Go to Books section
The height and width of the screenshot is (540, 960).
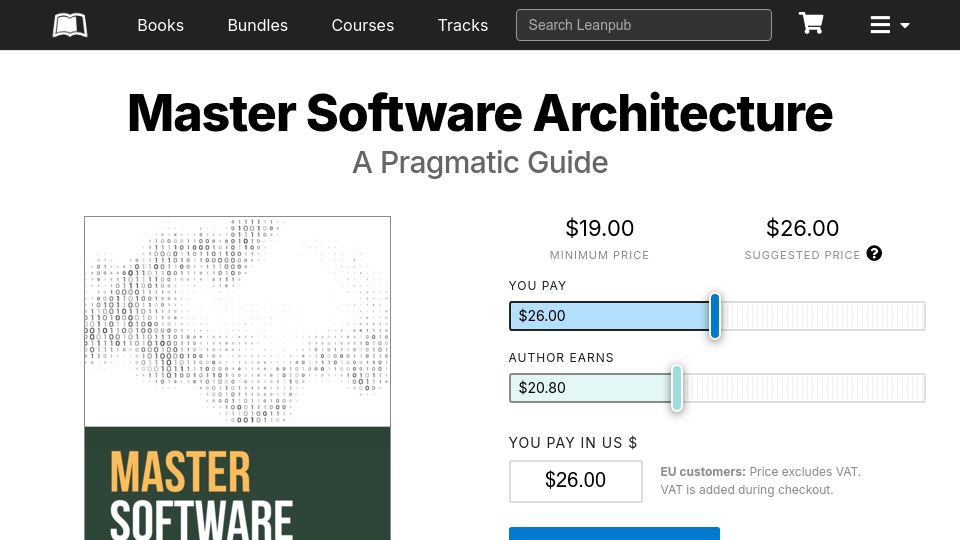[160, 25]
